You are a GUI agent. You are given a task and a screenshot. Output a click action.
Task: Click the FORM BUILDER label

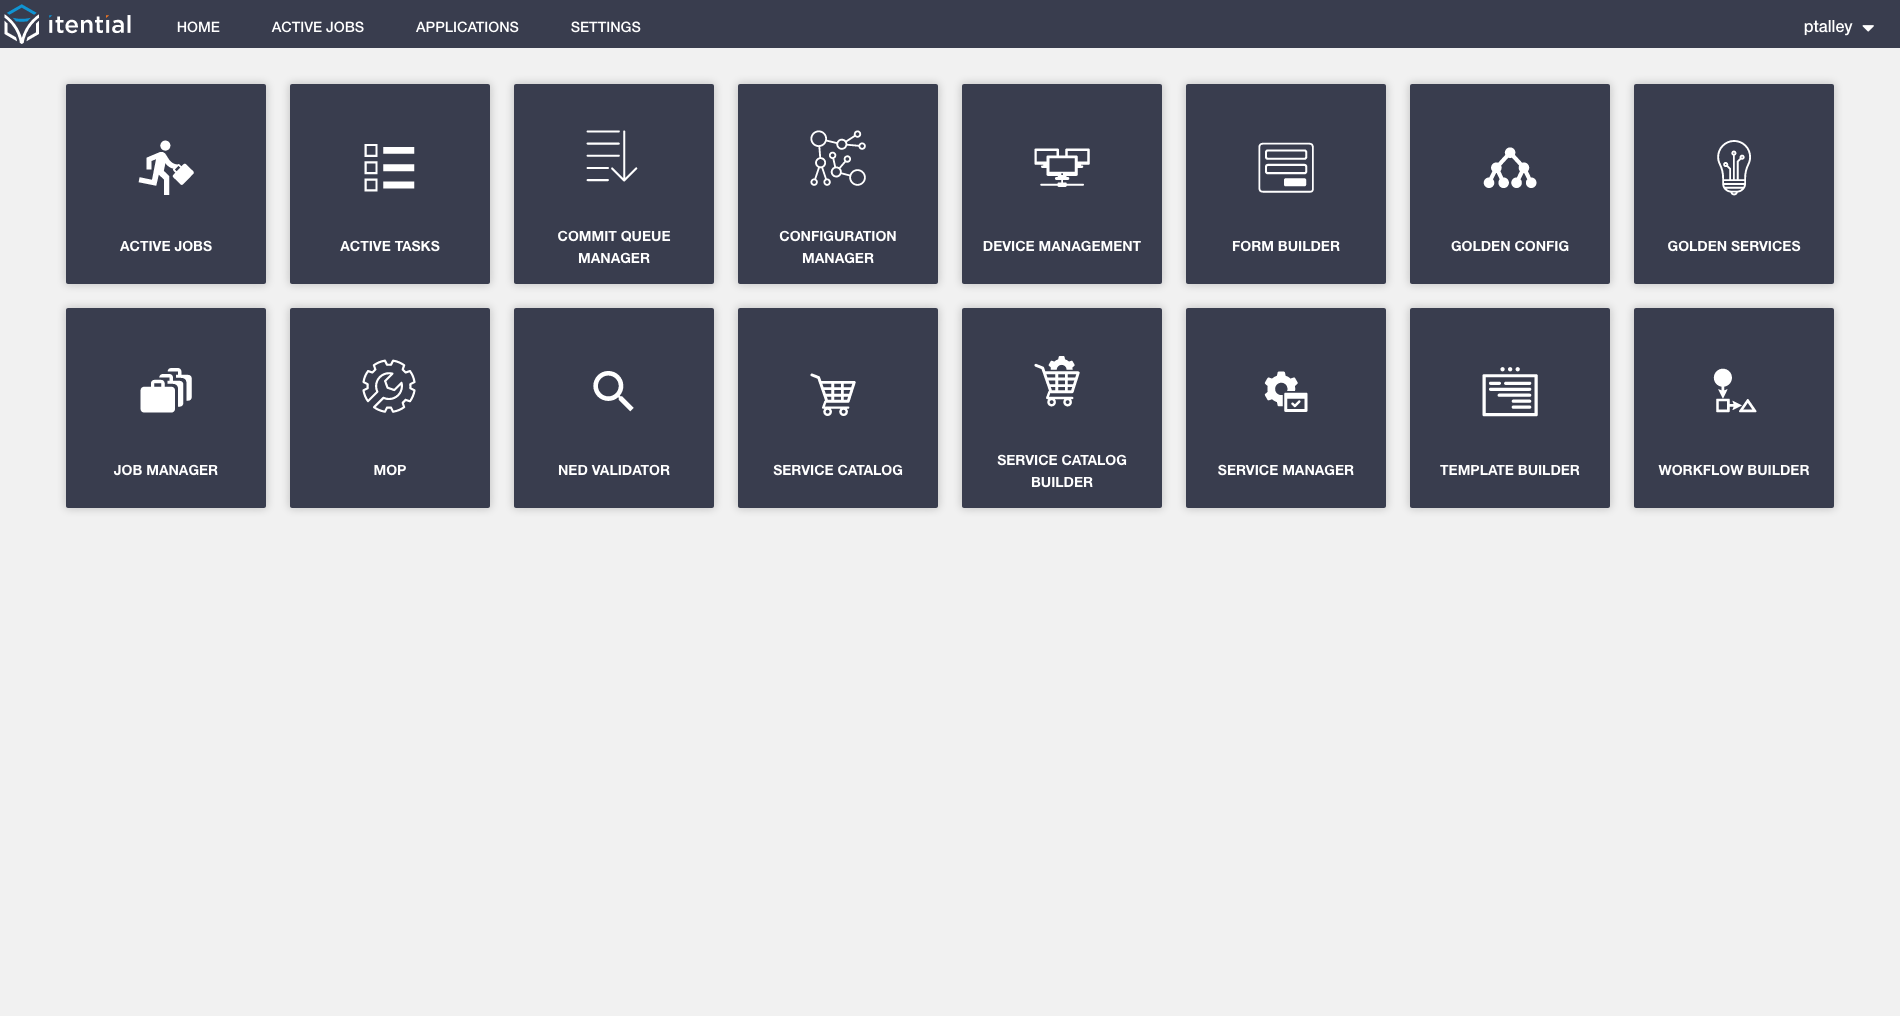[x=1286, y=246]
